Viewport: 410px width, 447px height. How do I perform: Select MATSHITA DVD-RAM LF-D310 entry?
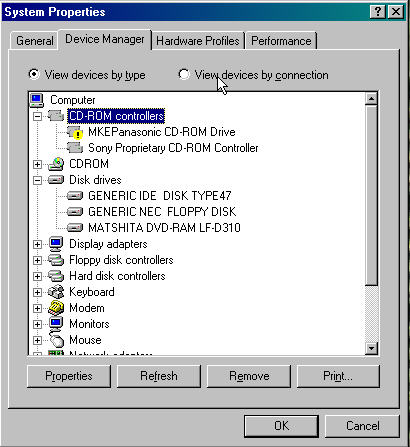click(x=164, y=228)
